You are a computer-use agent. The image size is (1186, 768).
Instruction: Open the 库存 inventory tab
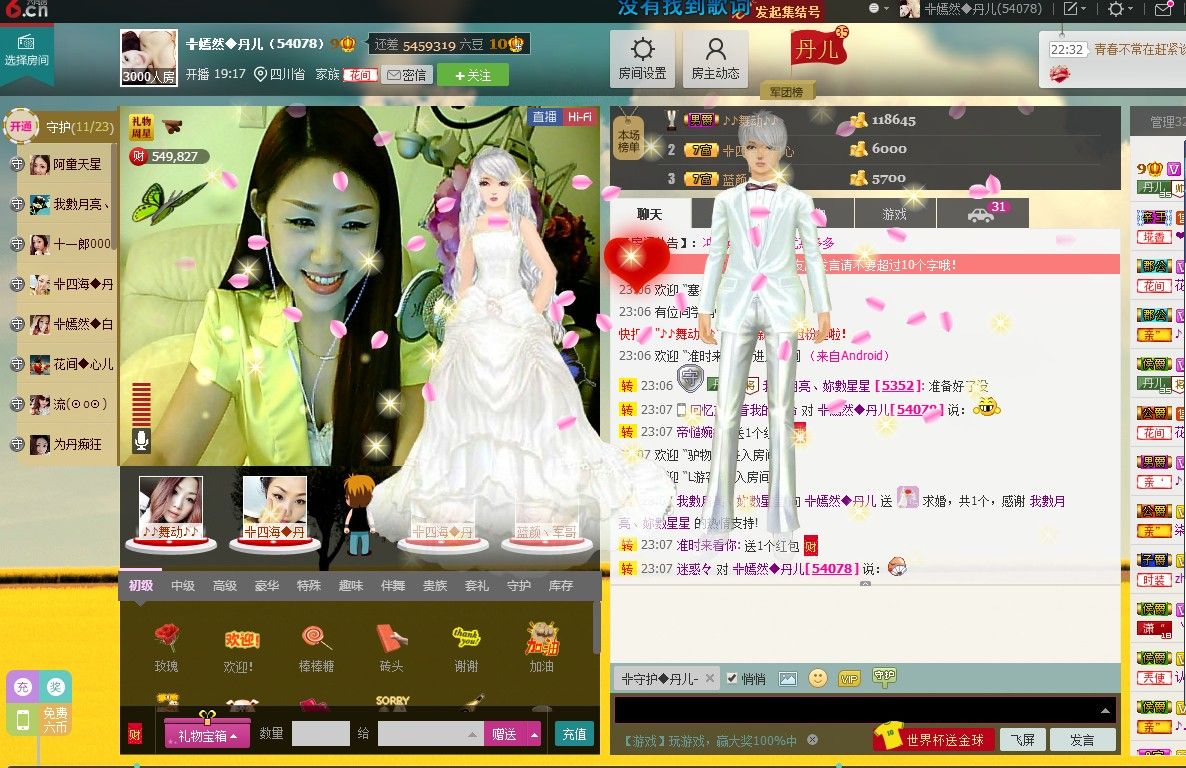(x=560, y=585)
